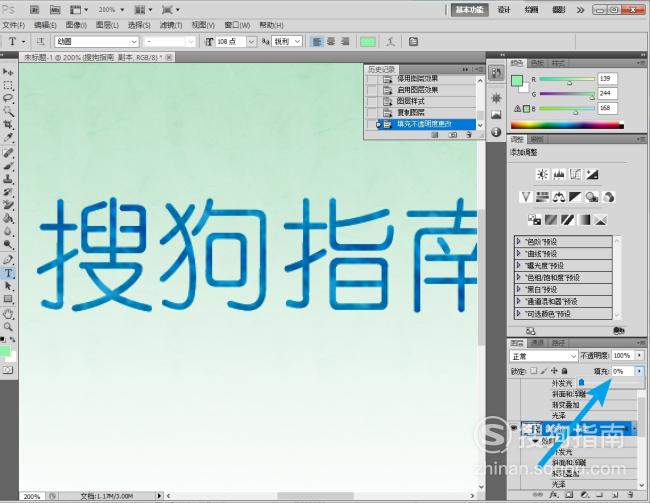Toggle the text orientation button
650x503 pixels.
[x=40, y=41]
